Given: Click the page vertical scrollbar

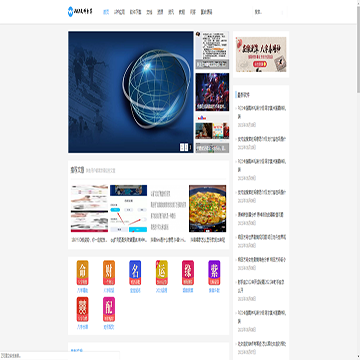Looking at the screenshot, I should [x=358, y=180].
